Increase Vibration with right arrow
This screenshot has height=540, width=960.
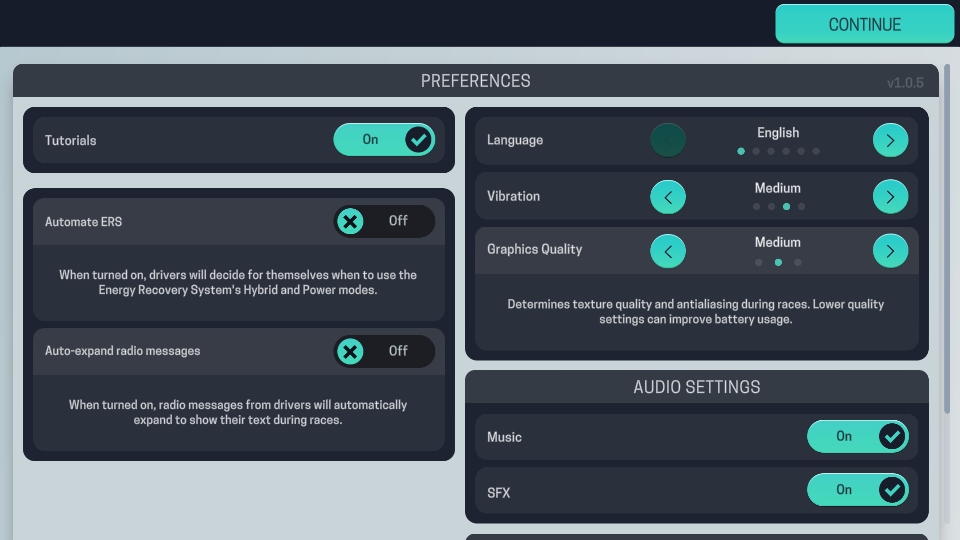click(890, 196)
